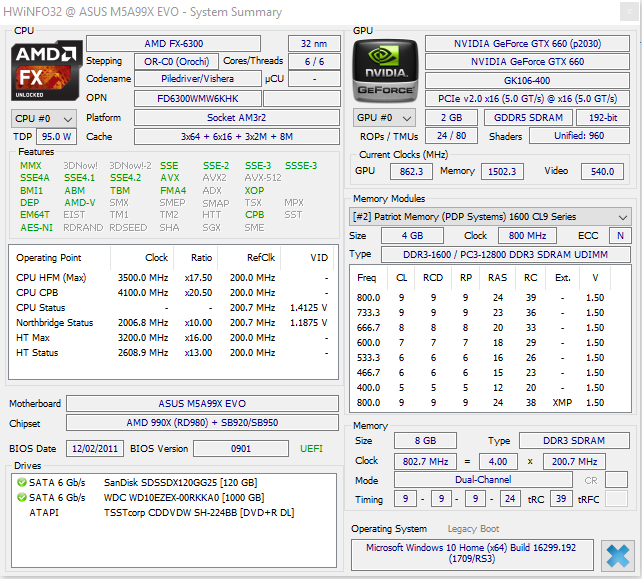642x579 pixels.
Task: Click the CPU CPB operating point row
Action: click(172, 293)
